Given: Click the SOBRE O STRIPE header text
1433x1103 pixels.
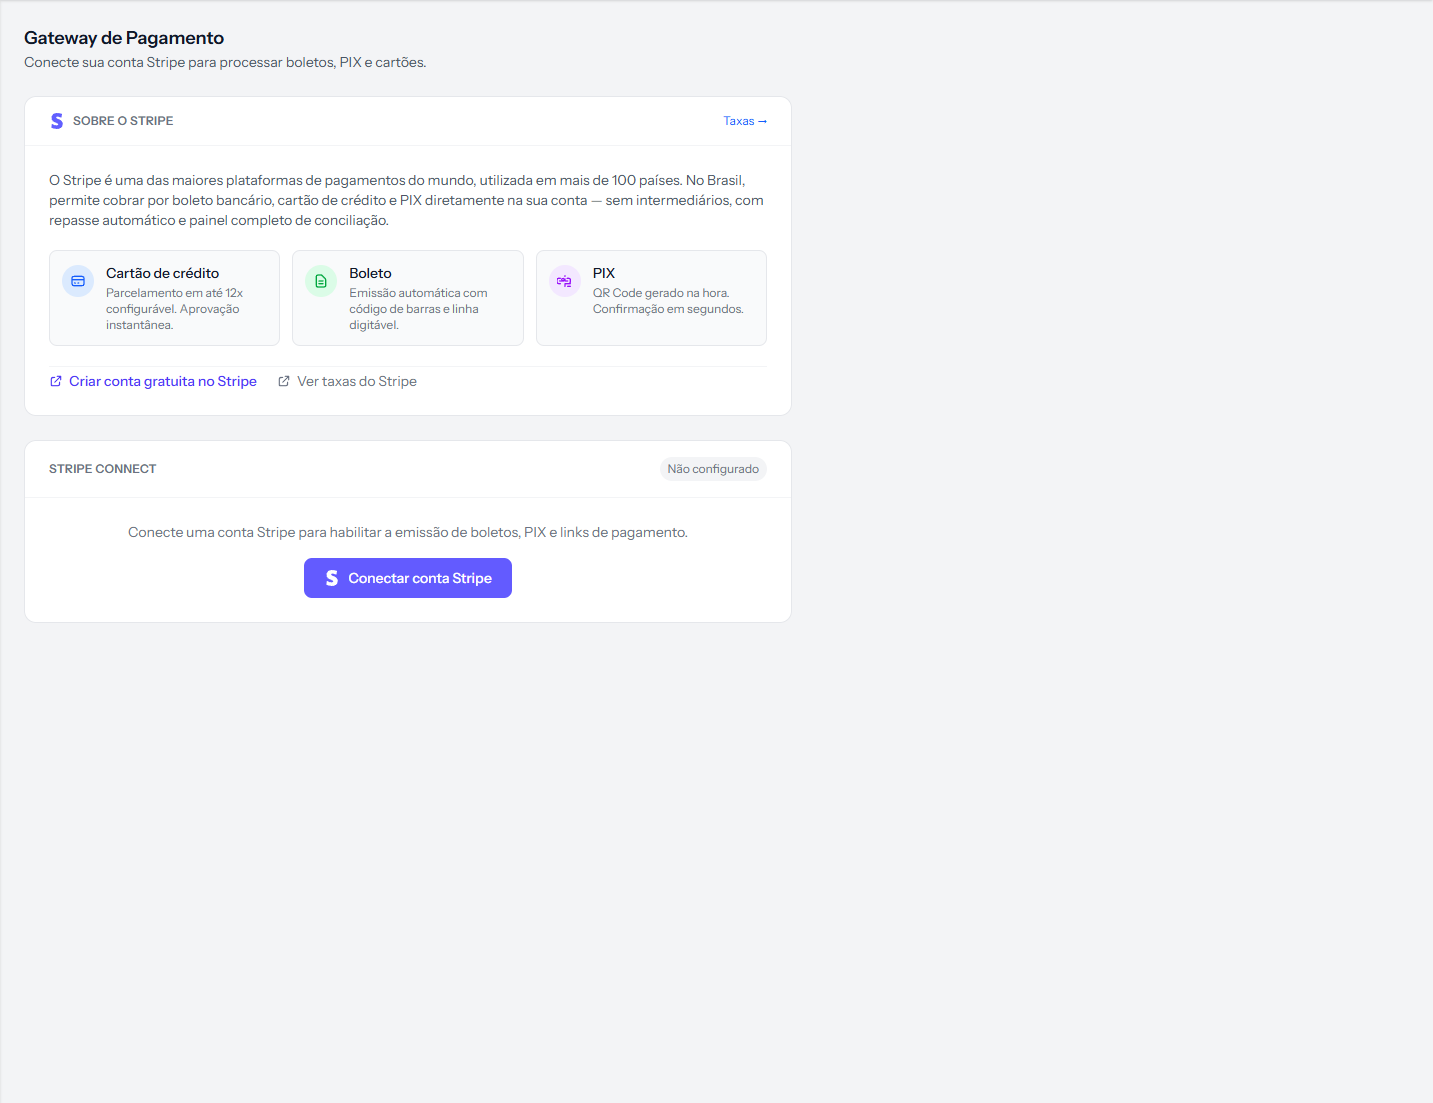Looking at the screenshot, I should (x=123, y=121).
